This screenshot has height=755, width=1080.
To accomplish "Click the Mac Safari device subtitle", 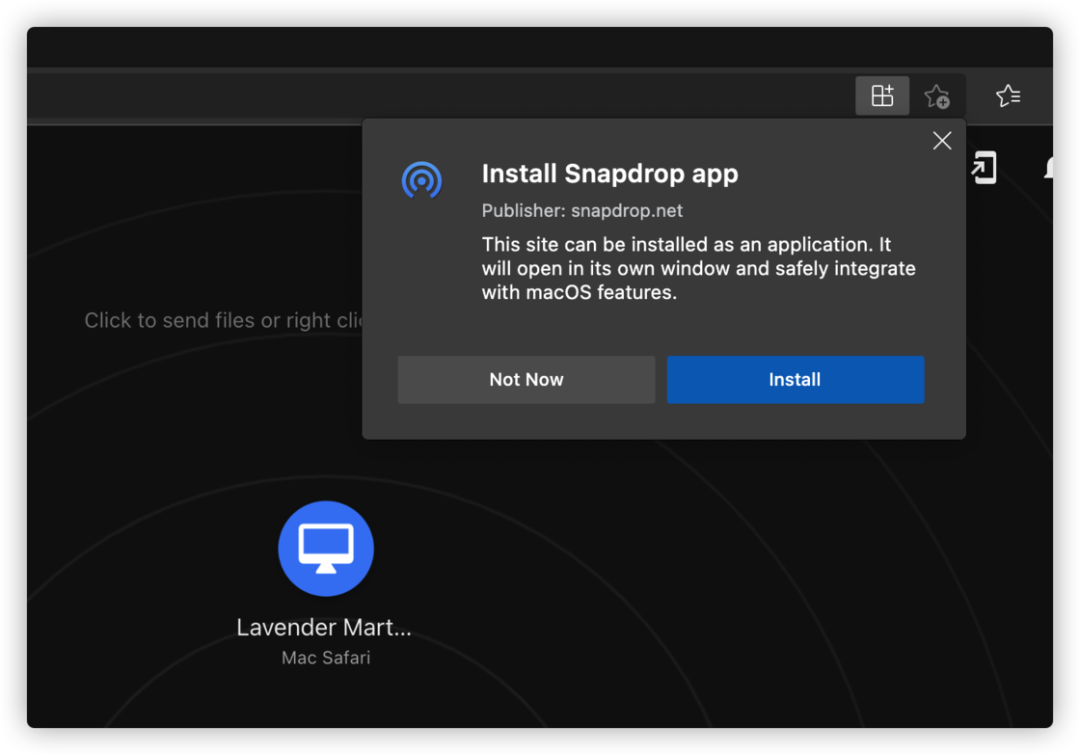I will 326,658.
